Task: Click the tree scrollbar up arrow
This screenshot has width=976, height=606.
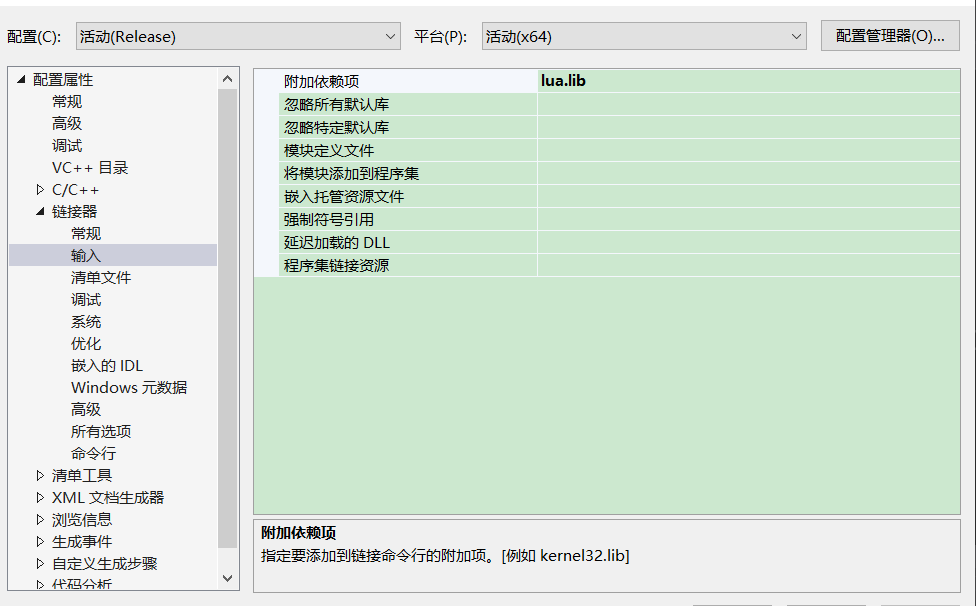Action: point(227,78)
